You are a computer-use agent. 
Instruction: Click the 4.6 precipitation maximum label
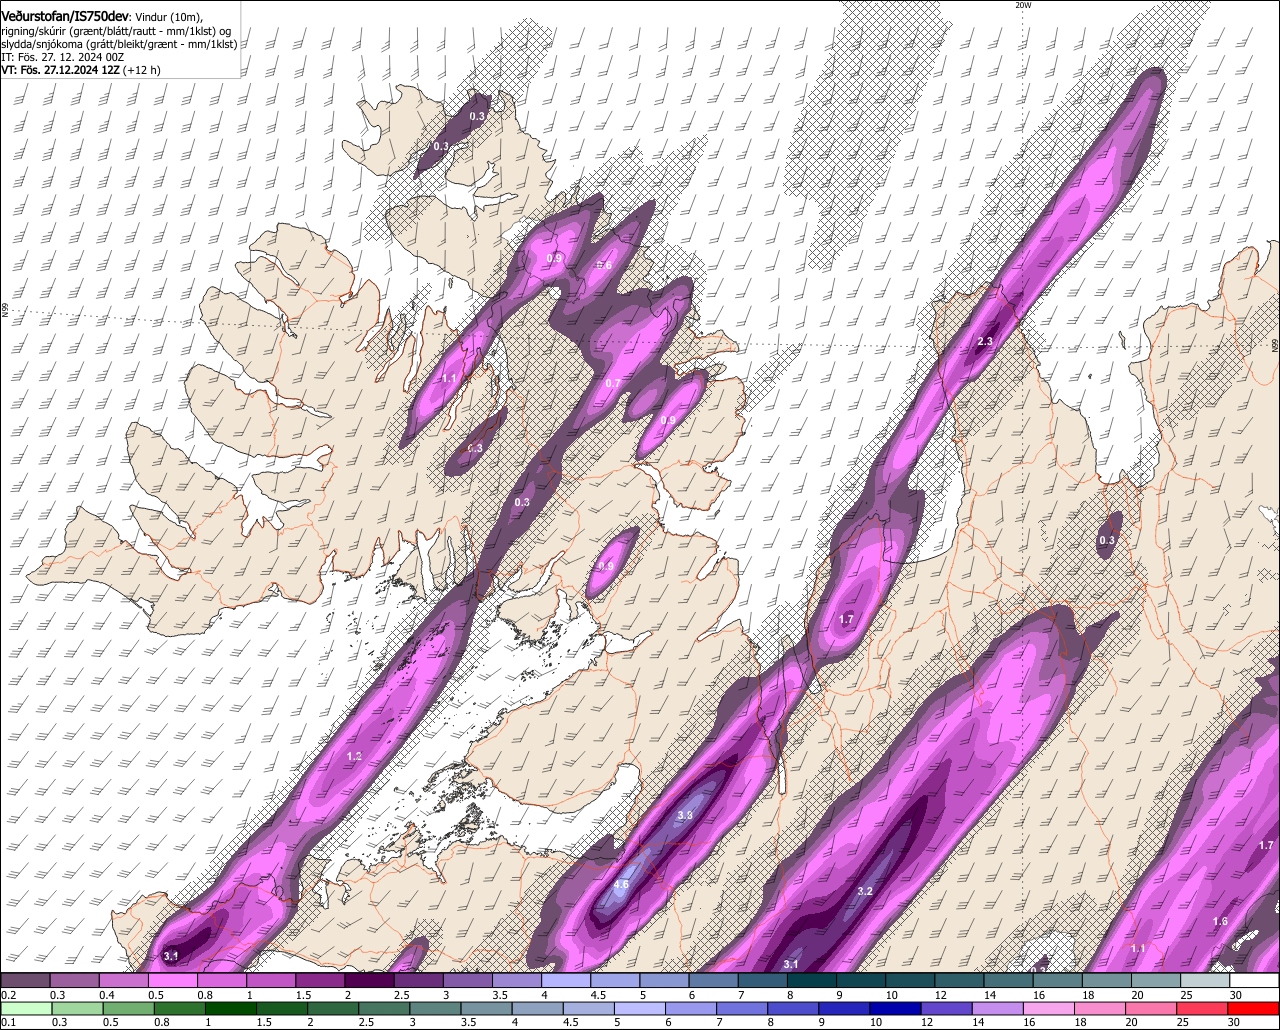[x=621, y=884]
